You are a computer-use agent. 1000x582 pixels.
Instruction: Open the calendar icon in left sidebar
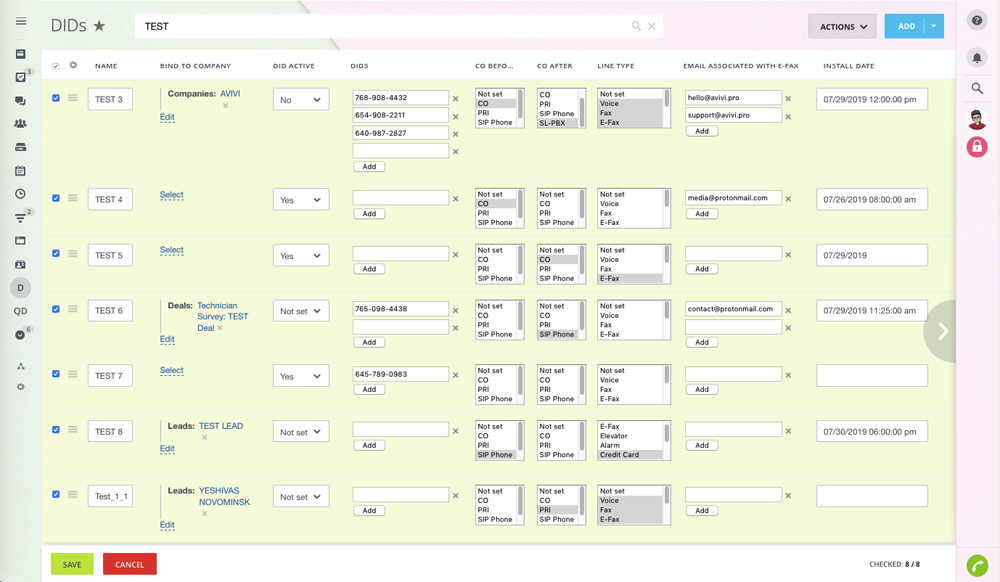pyautogui.click(x=20, y=171)
